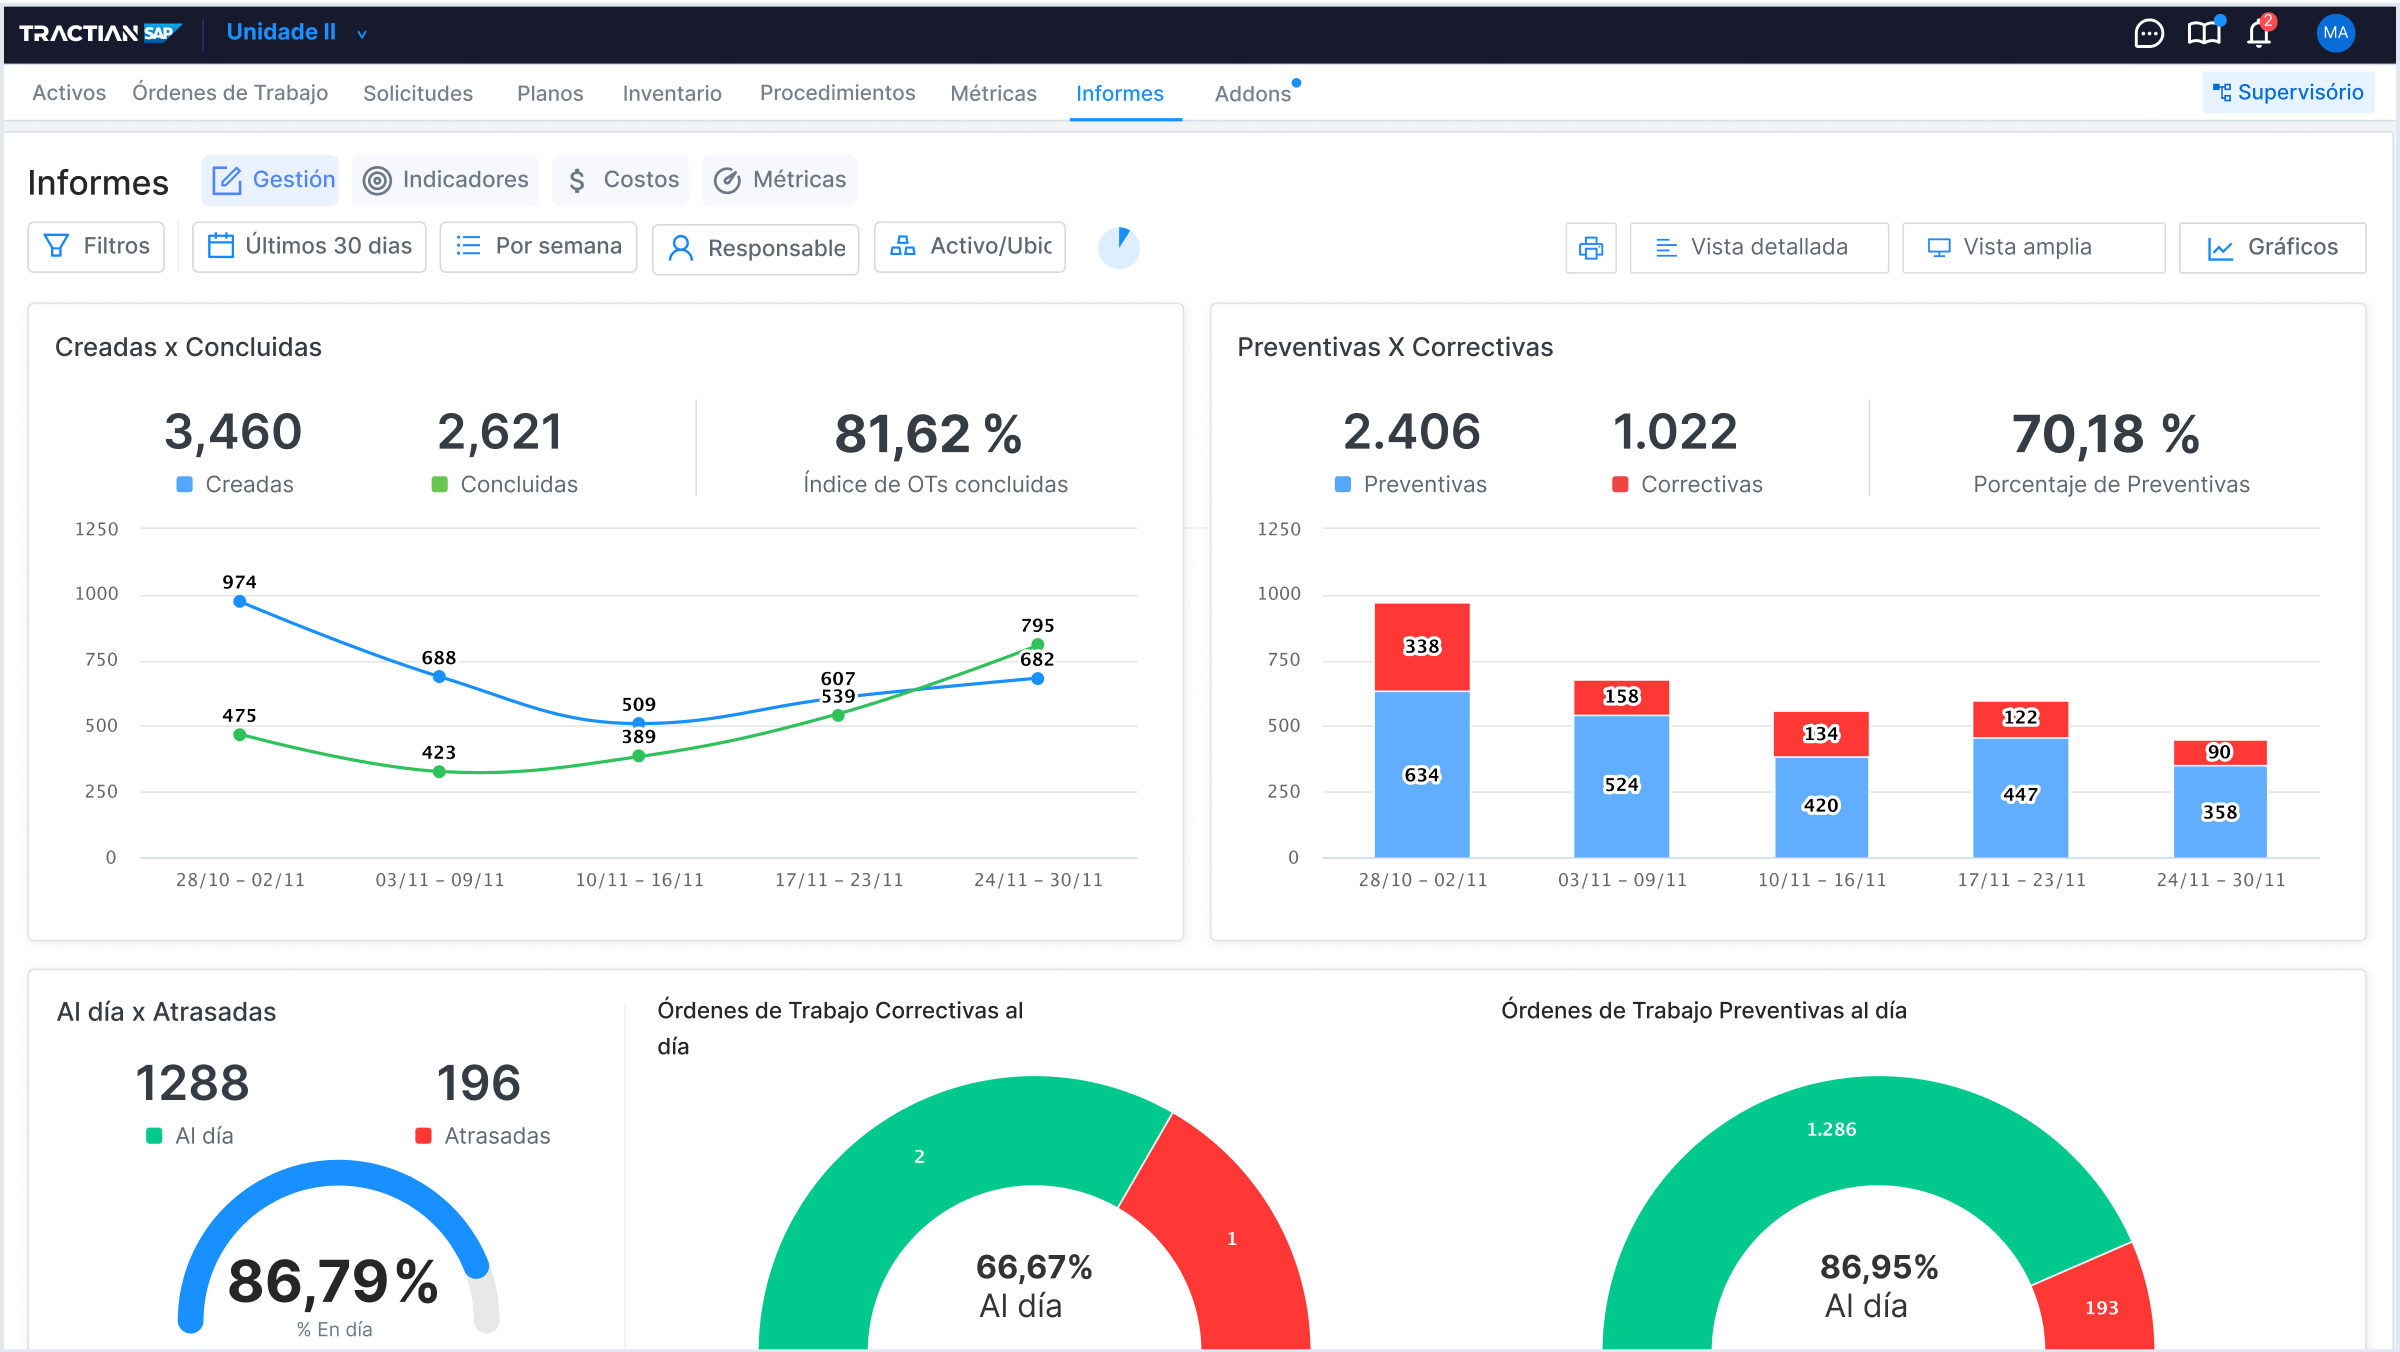Click the Gráficos button
The height and width of the screenshot is (1352, 2400).
(2272, 248)
